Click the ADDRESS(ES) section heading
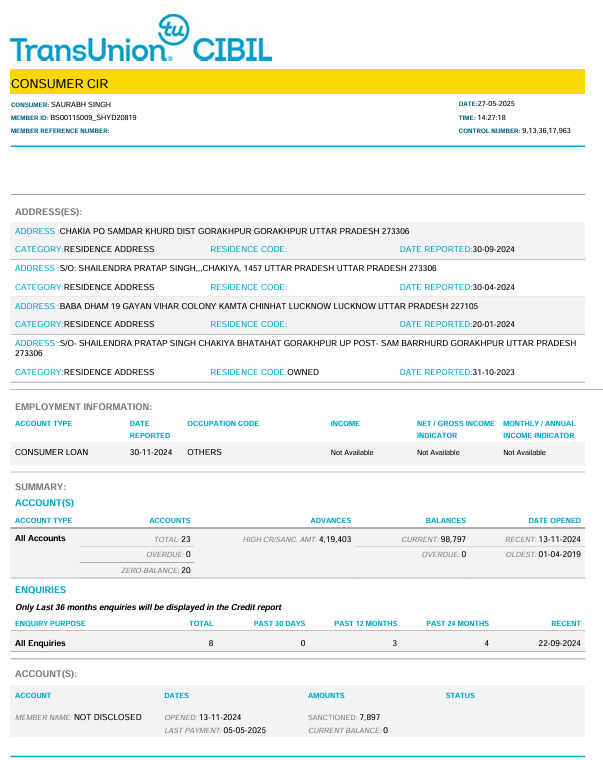The image size is (603, 760). pos(48,211)
